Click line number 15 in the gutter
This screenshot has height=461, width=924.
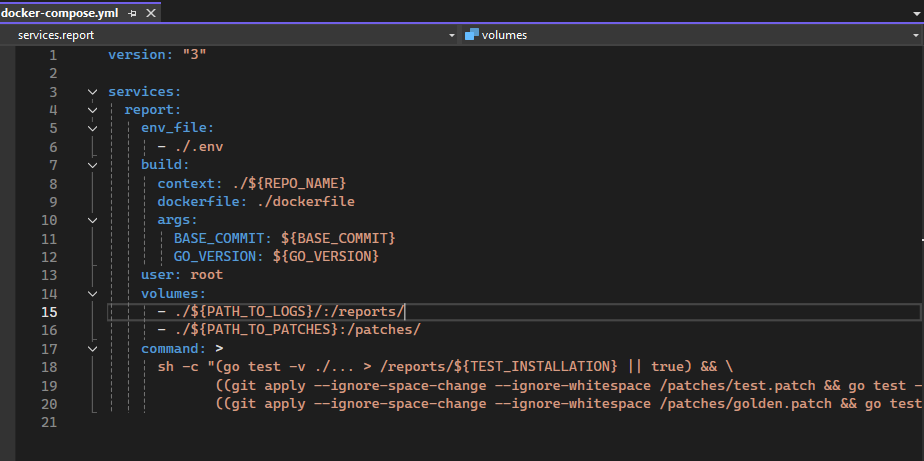coord(49,312)
